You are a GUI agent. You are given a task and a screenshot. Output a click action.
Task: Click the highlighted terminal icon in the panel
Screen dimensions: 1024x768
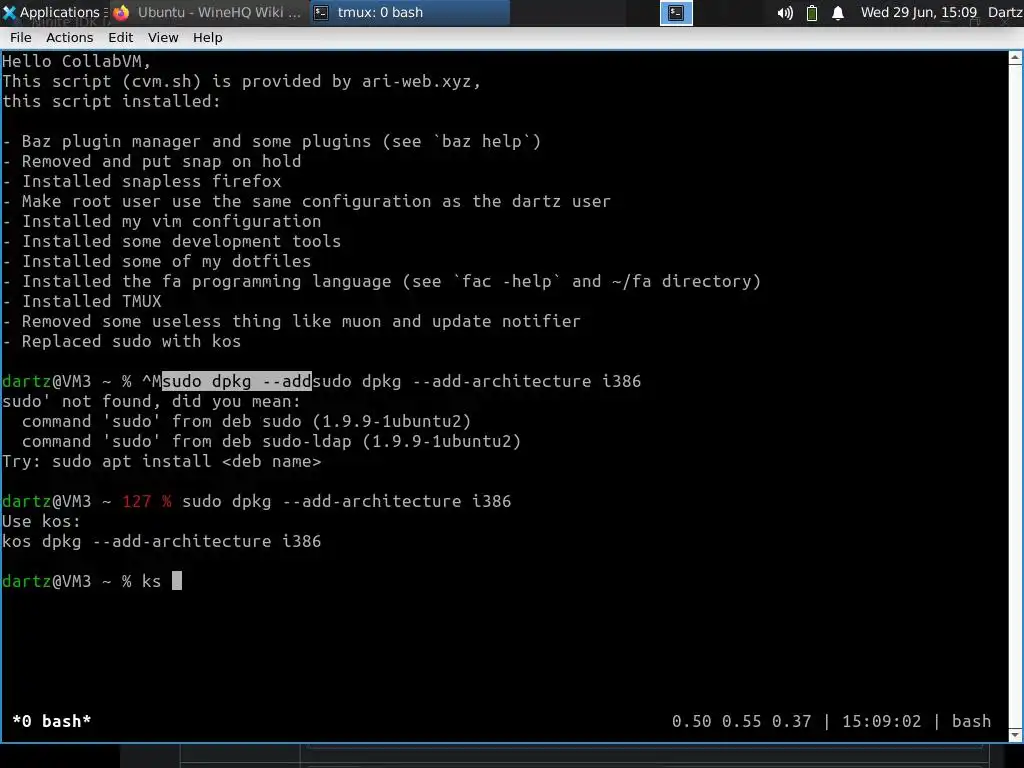(x=676, y=12)
